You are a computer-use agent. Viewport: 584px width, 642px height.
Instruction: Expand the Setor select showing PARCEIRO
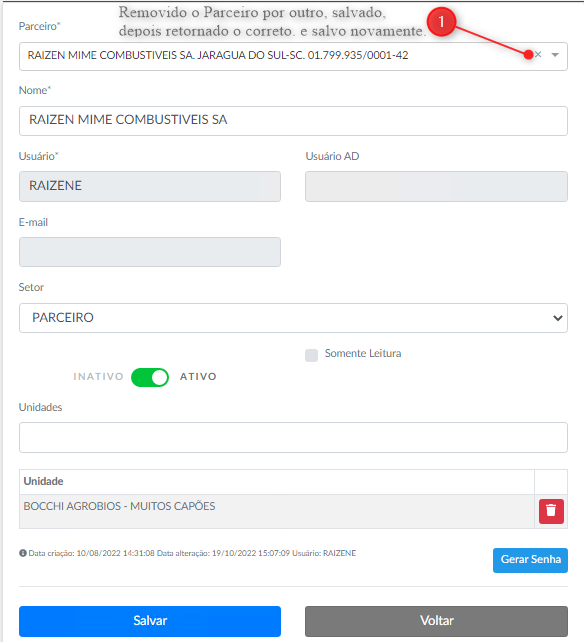click(x=293, y=318)
